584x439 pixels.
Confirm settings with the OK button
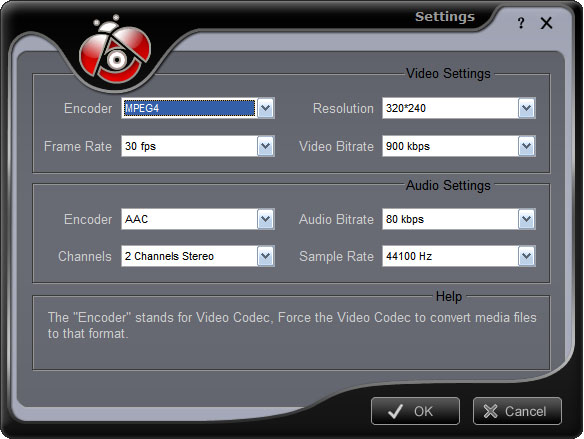pyautogui.click(x=415, y=411)
